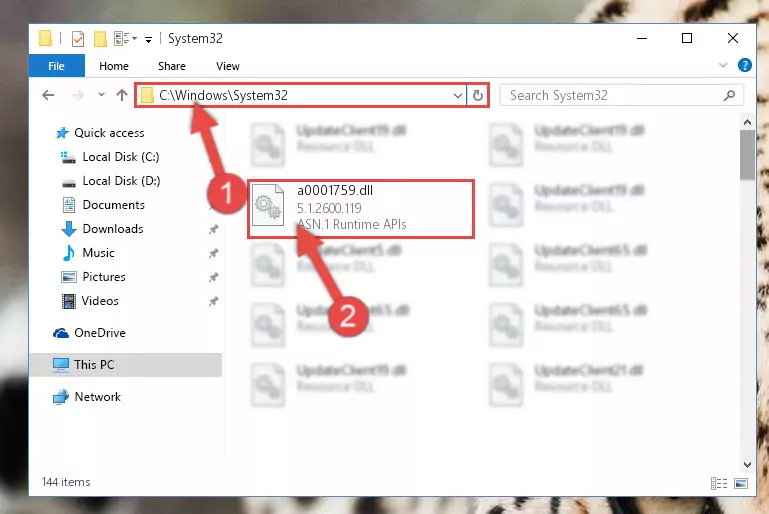Image resolution: width=769 pixels, height=514 pixels.
Task: Maximize the System32 window
Action: [x=687, y=38]
